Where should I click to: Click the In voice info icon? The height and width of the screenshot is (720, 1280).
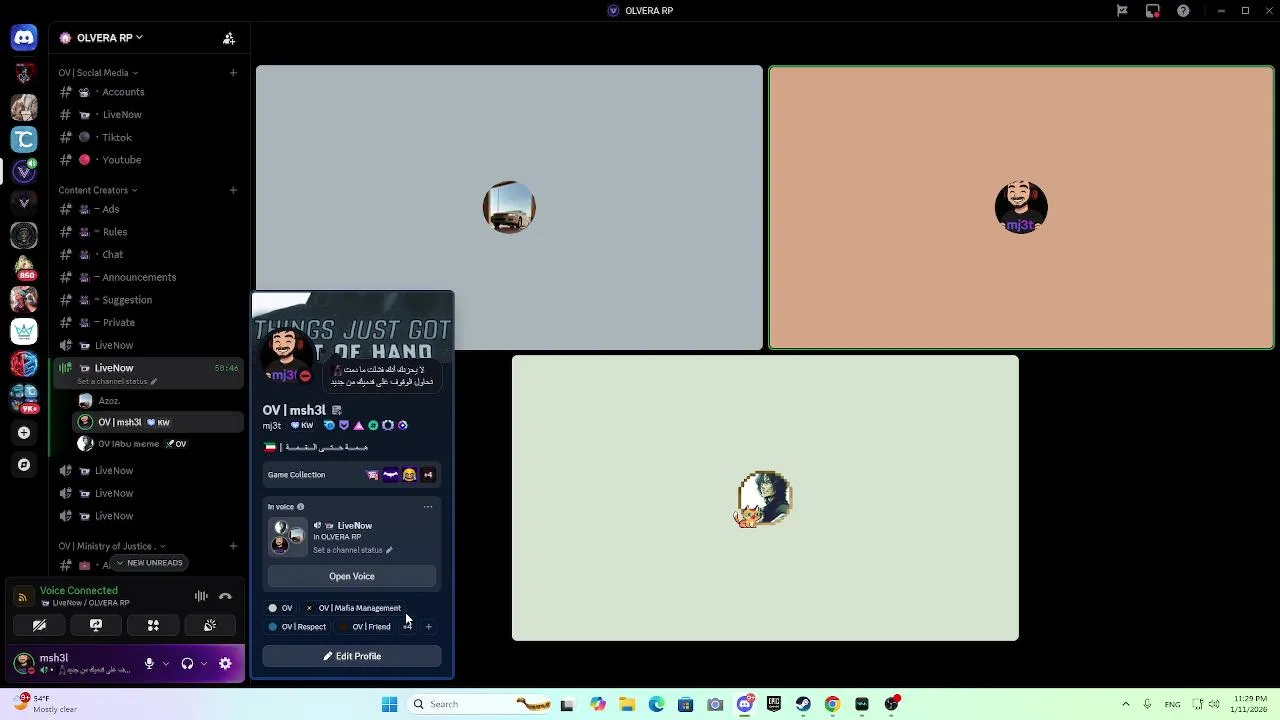(300, 507)
